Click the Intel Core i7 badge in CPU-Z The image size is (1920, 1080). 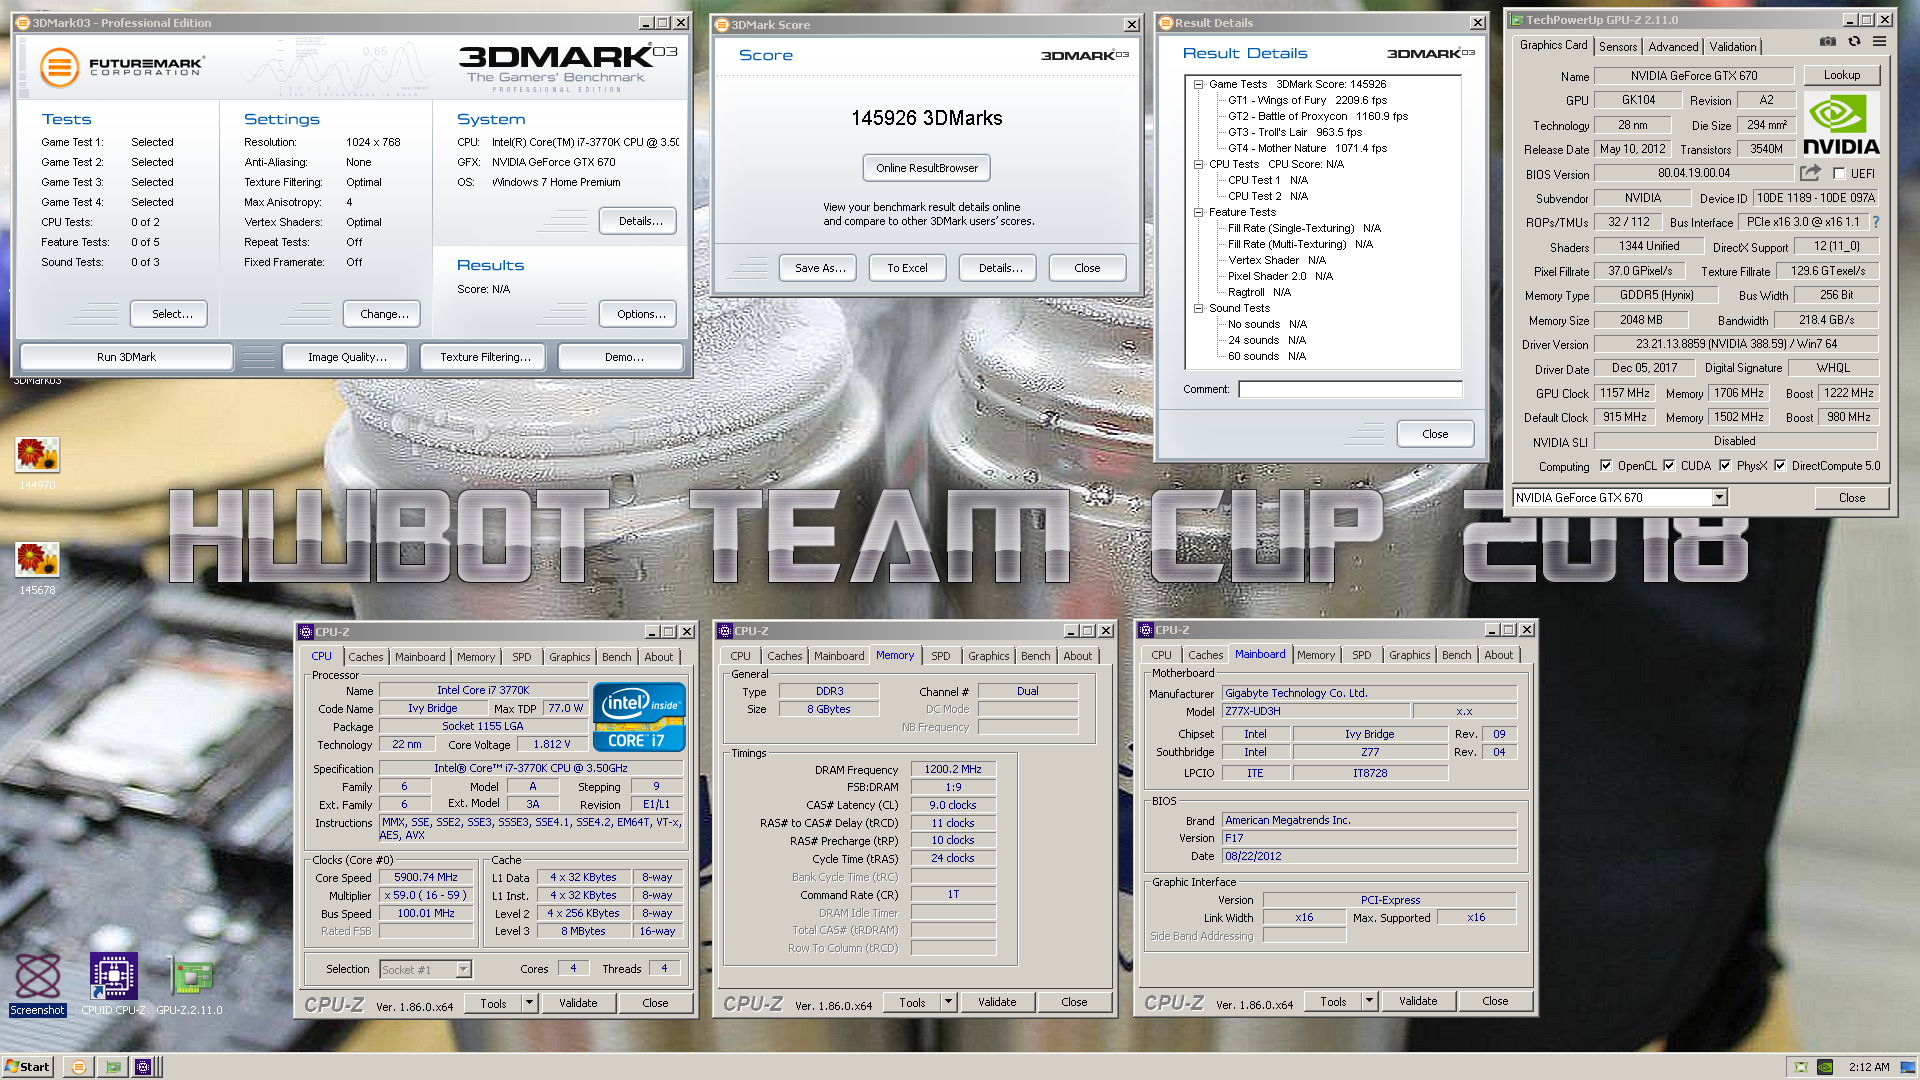(639, 716)
